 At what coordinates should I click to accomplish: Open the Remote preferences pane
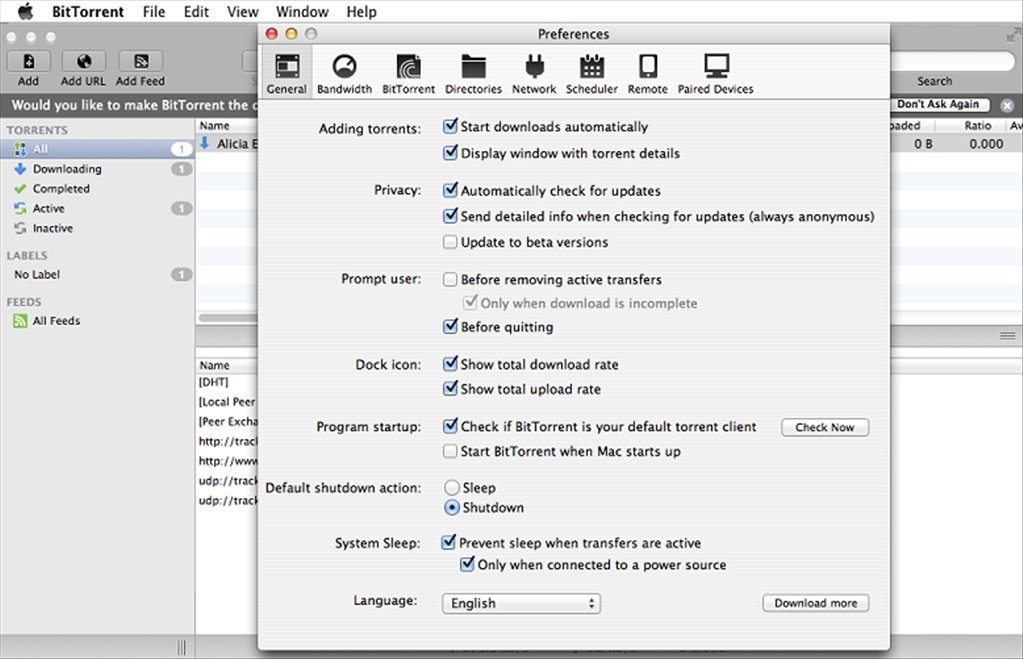pyautogui.click(x=648, y=74)
